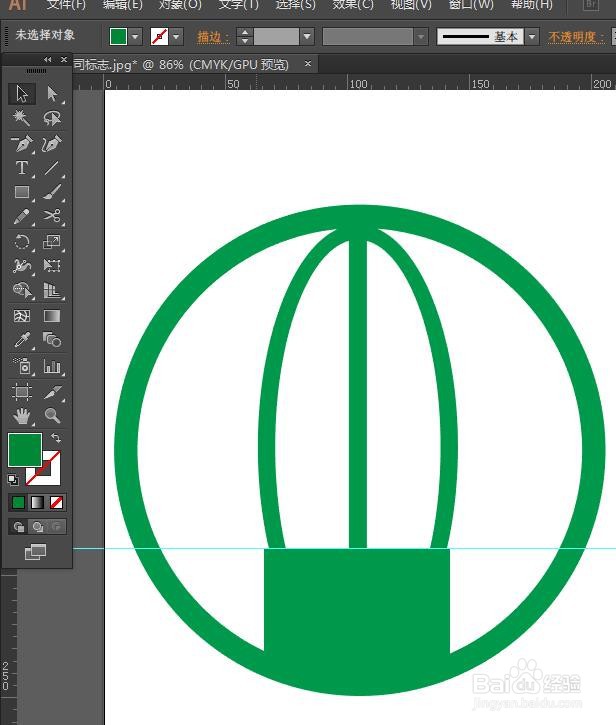Open the 帮助(H) menu
616x725 pixels.
click(532, 5)
